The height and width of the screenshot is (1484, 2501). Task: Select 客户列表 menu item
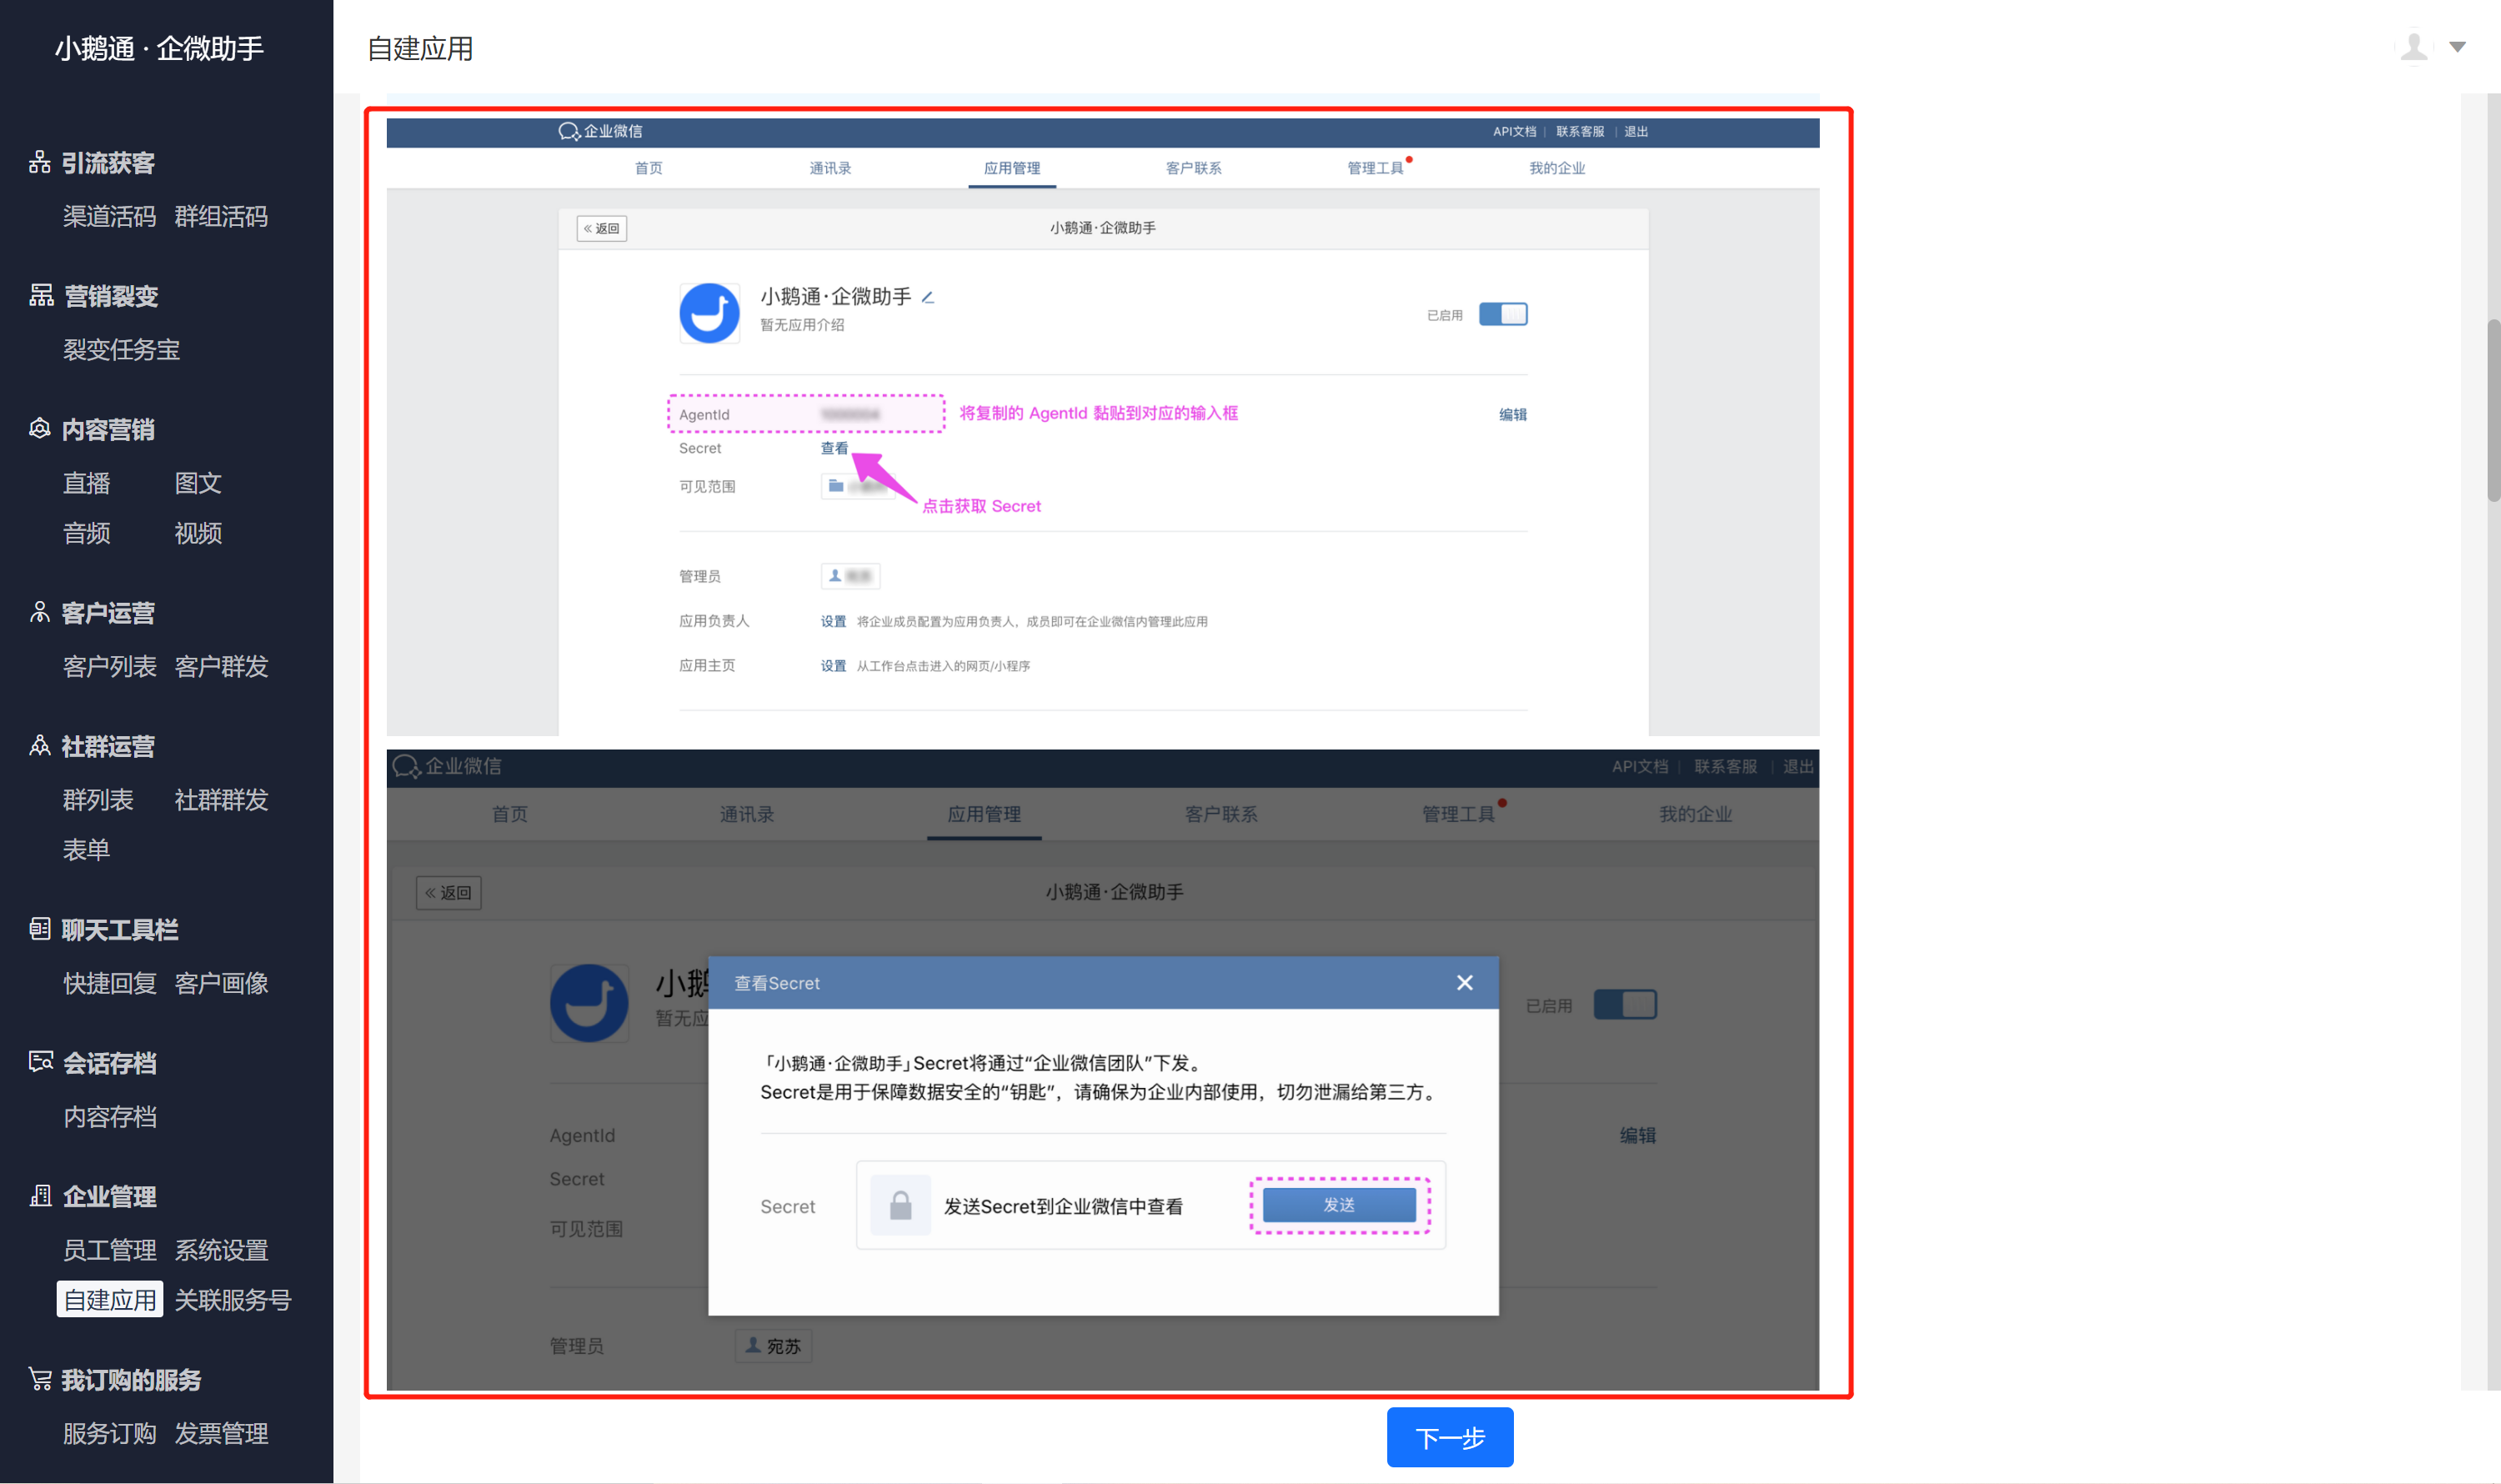click(110, 666)
